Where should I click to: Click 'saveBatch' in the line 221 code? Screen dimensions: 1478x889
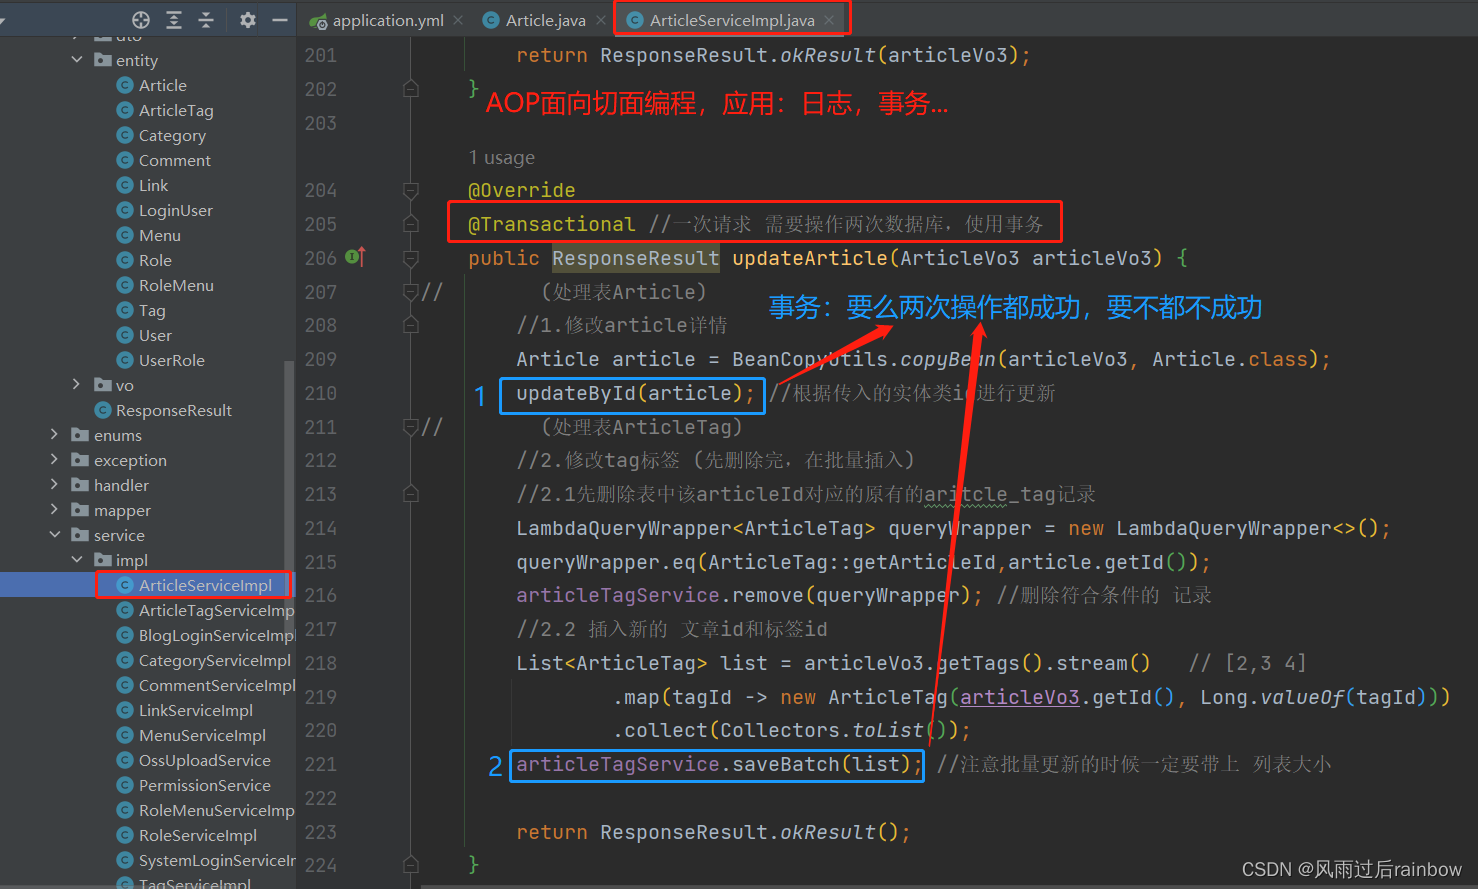click(x=786, y=764)
